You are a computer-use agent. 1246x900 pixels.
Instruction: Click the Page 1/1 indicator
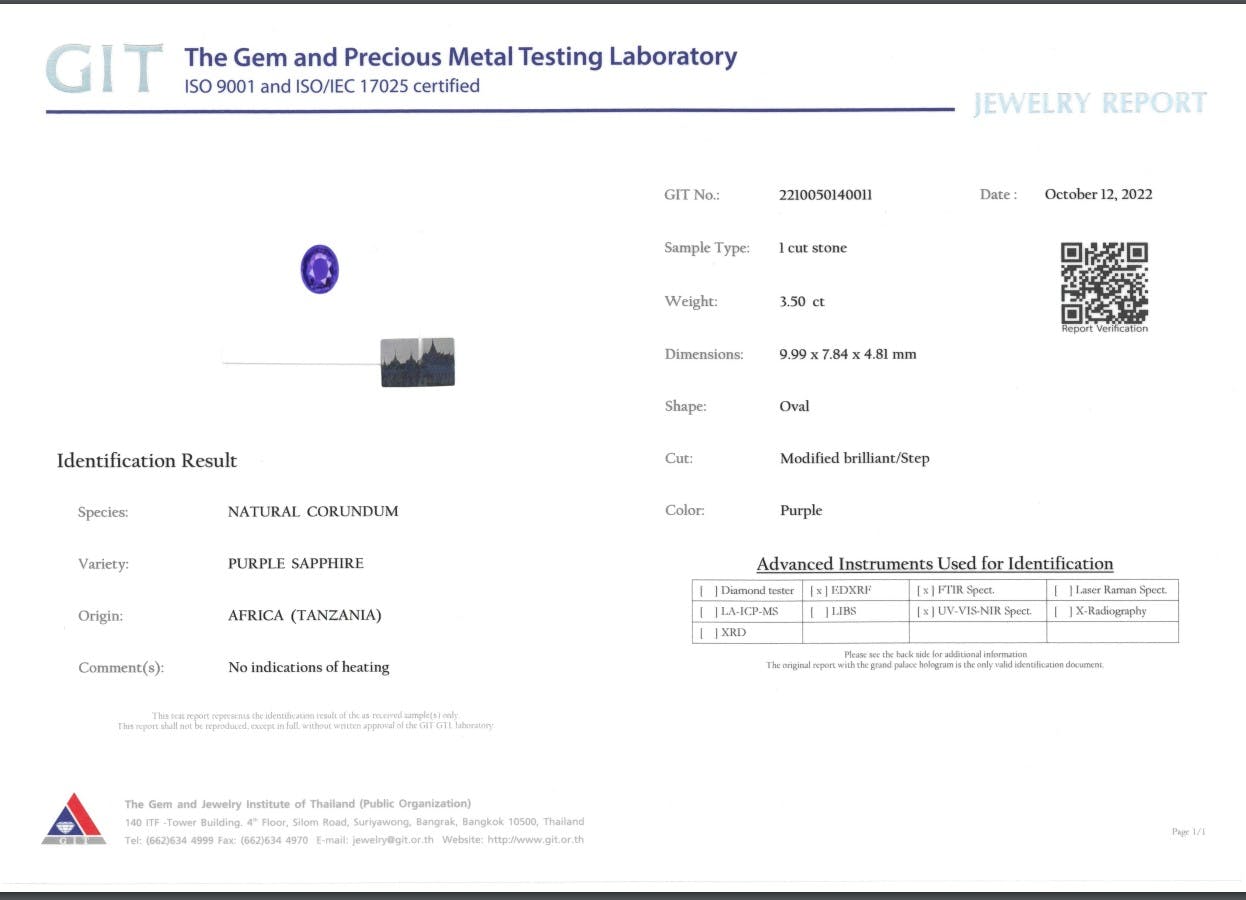pyautogui.click(x=1188, y=832)
